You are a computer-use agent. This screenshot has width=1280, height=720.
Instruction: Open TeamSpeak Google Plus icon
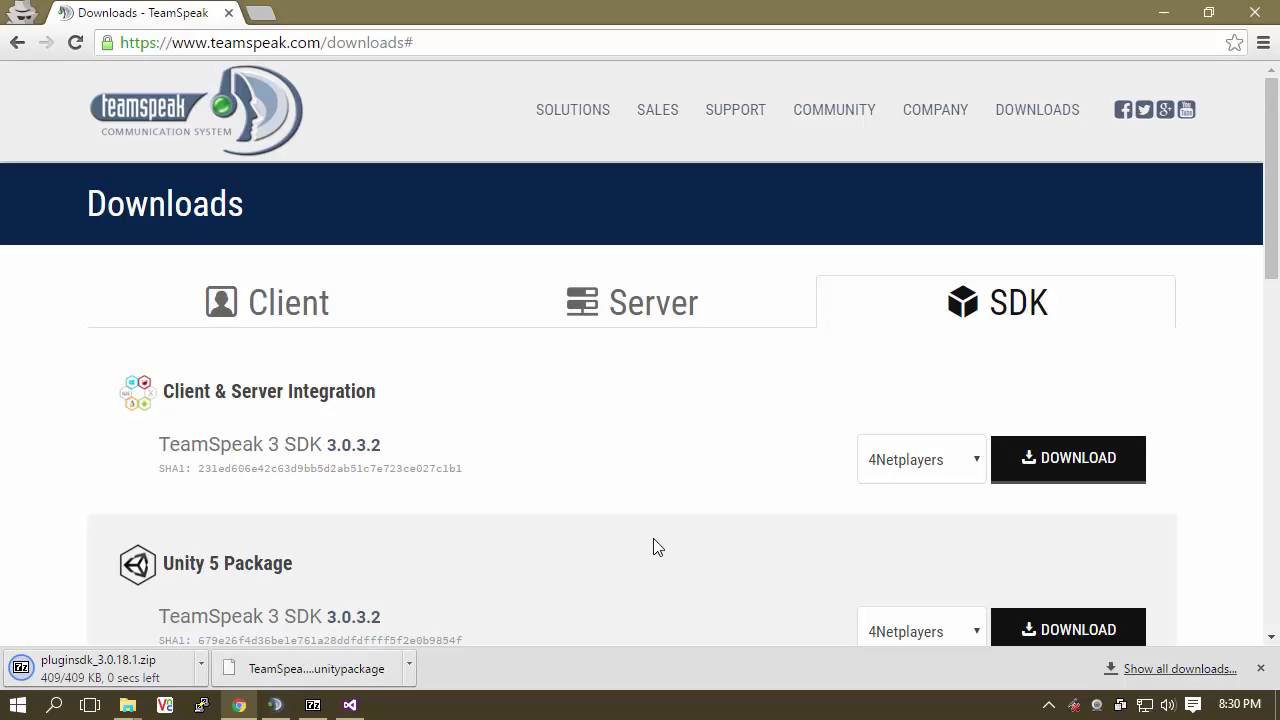coord(1165,110)
